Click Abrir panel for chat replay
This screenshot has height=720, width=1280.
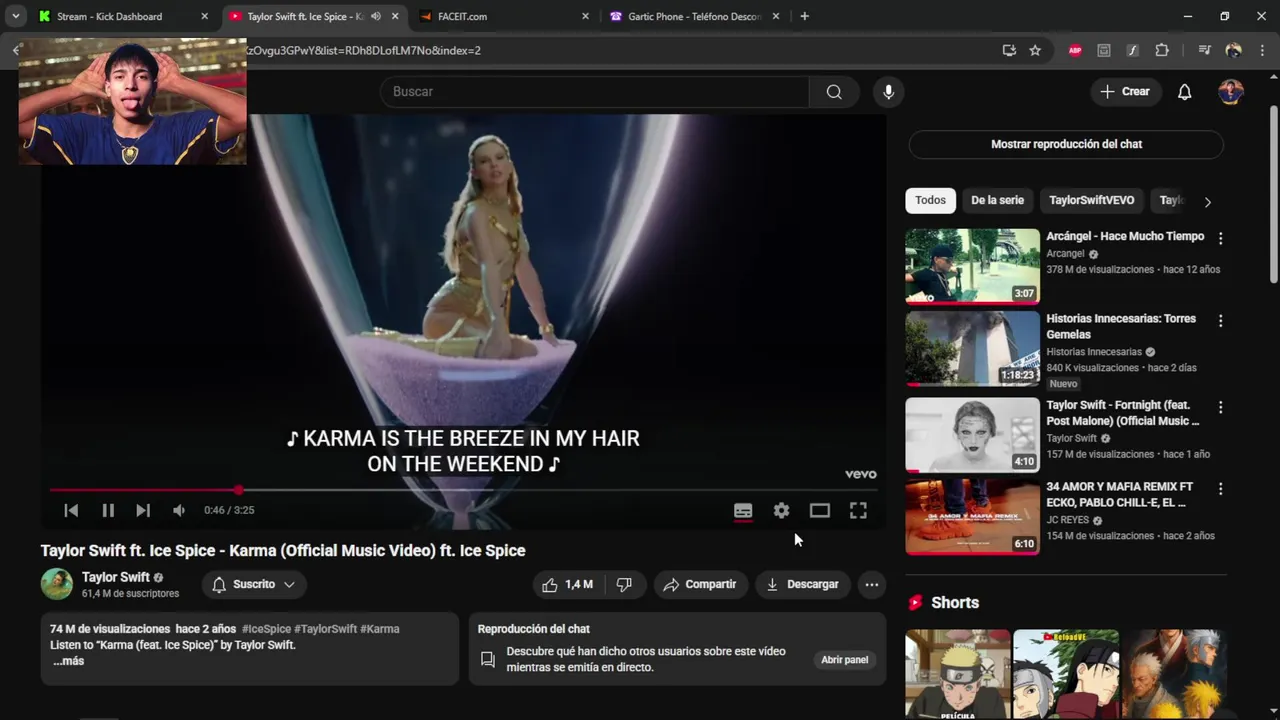point(845,660)
